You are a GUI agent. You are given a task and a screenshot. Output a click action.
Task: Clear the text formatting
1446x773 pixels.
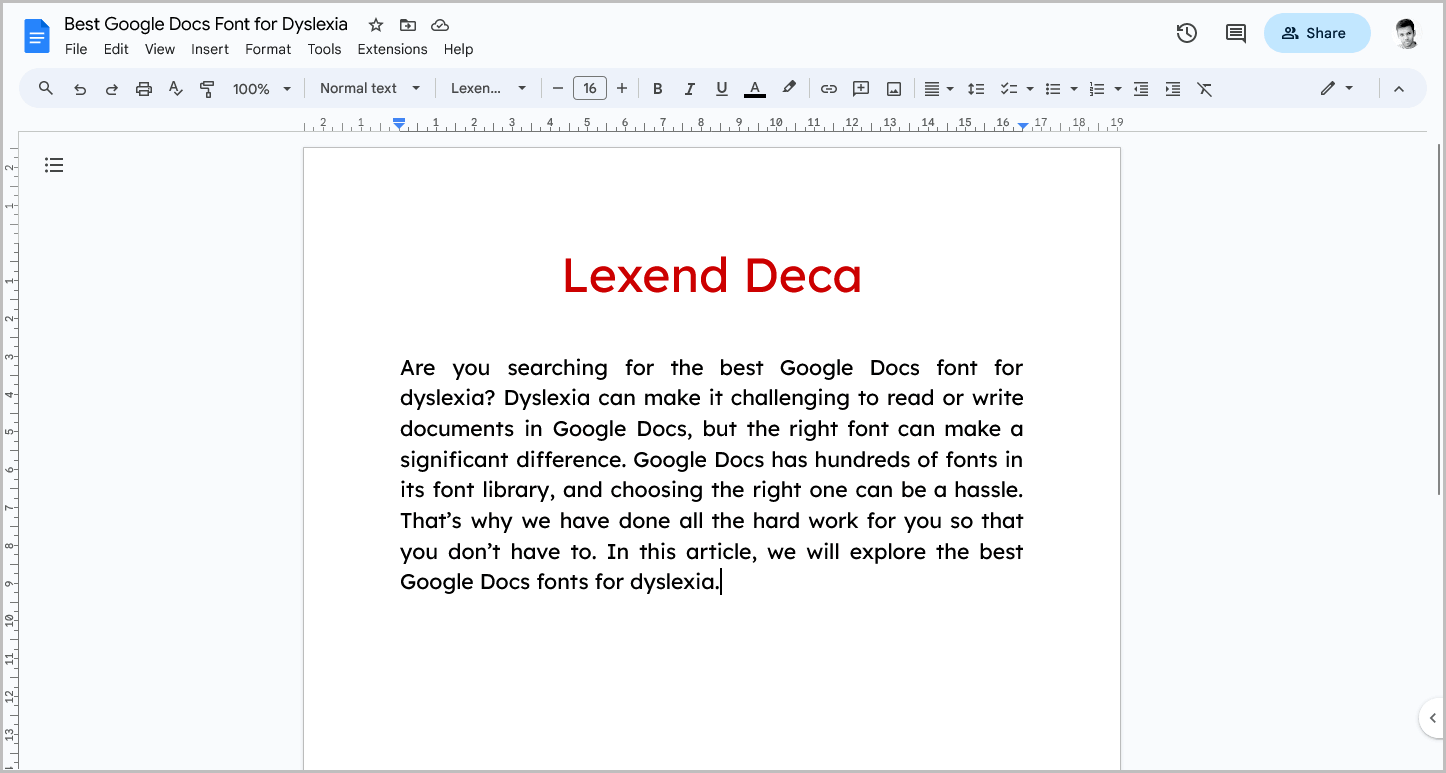tap(1205, 89)
